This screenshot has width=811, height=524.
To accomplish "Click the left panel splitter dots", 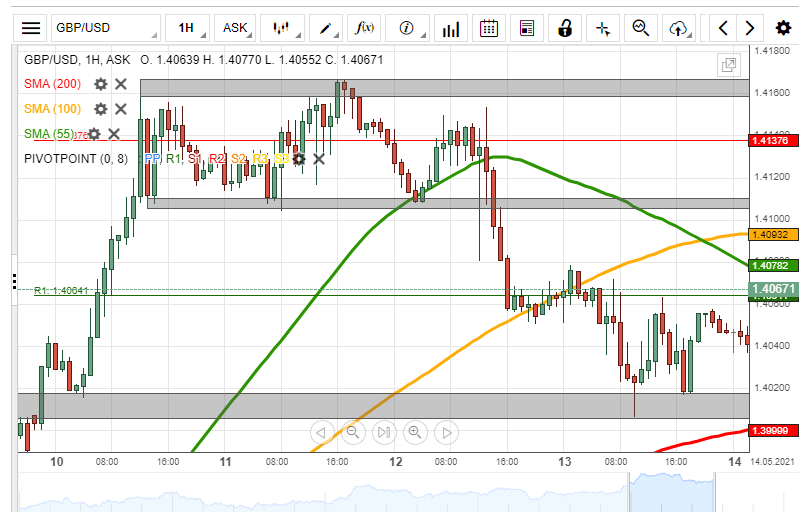I will point(14,281).
